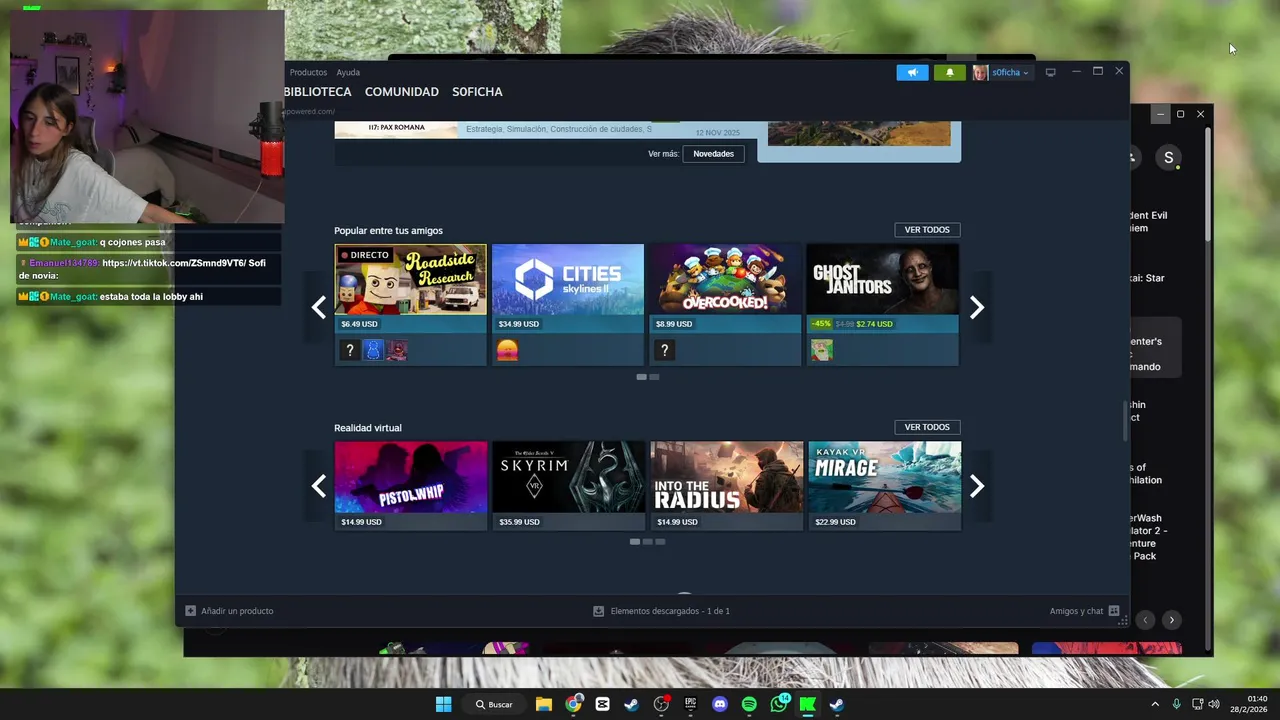The width and height of the screenshot is (1280, 720).
Task: Select second page dot of friends-popular carousel
Action: [x=654, y=377]
